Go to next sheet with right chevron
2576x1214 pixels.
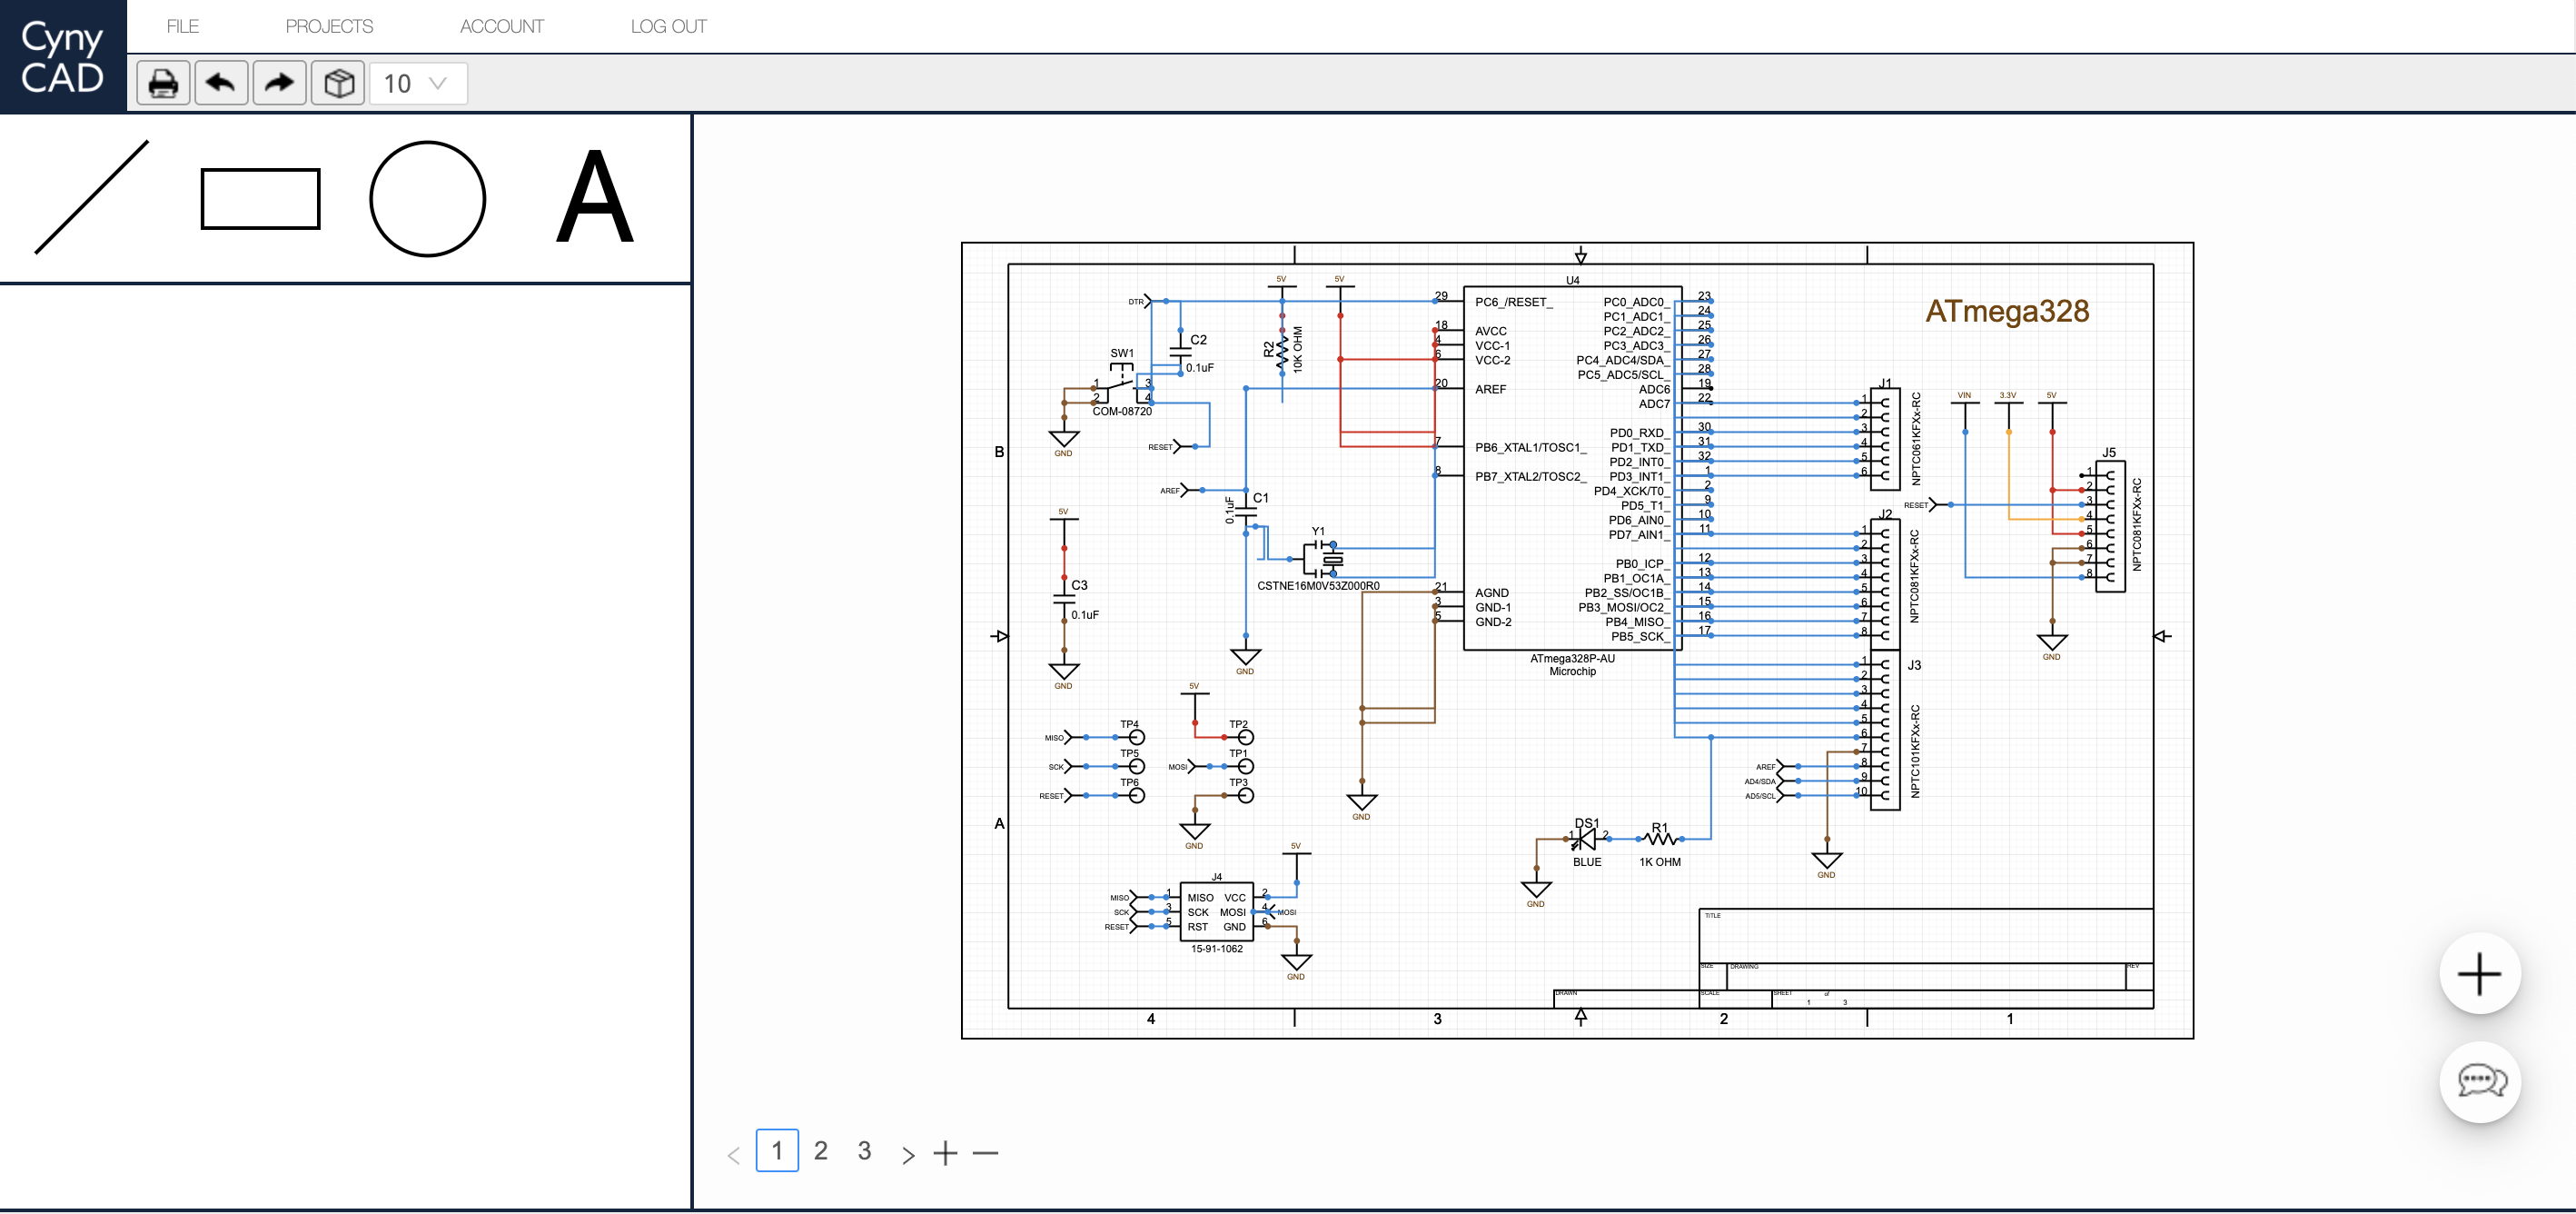click(x=907, y=1155)
